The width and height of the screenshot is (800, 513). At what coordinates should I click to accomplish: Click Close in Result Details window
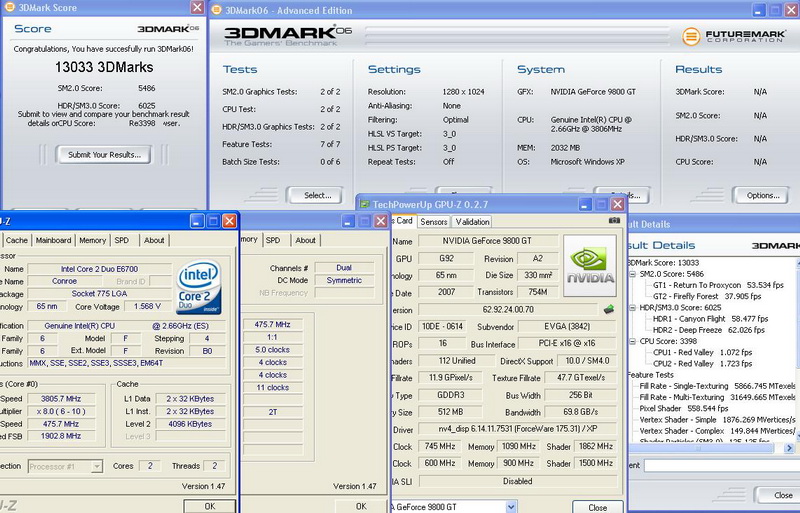(779, 496)
